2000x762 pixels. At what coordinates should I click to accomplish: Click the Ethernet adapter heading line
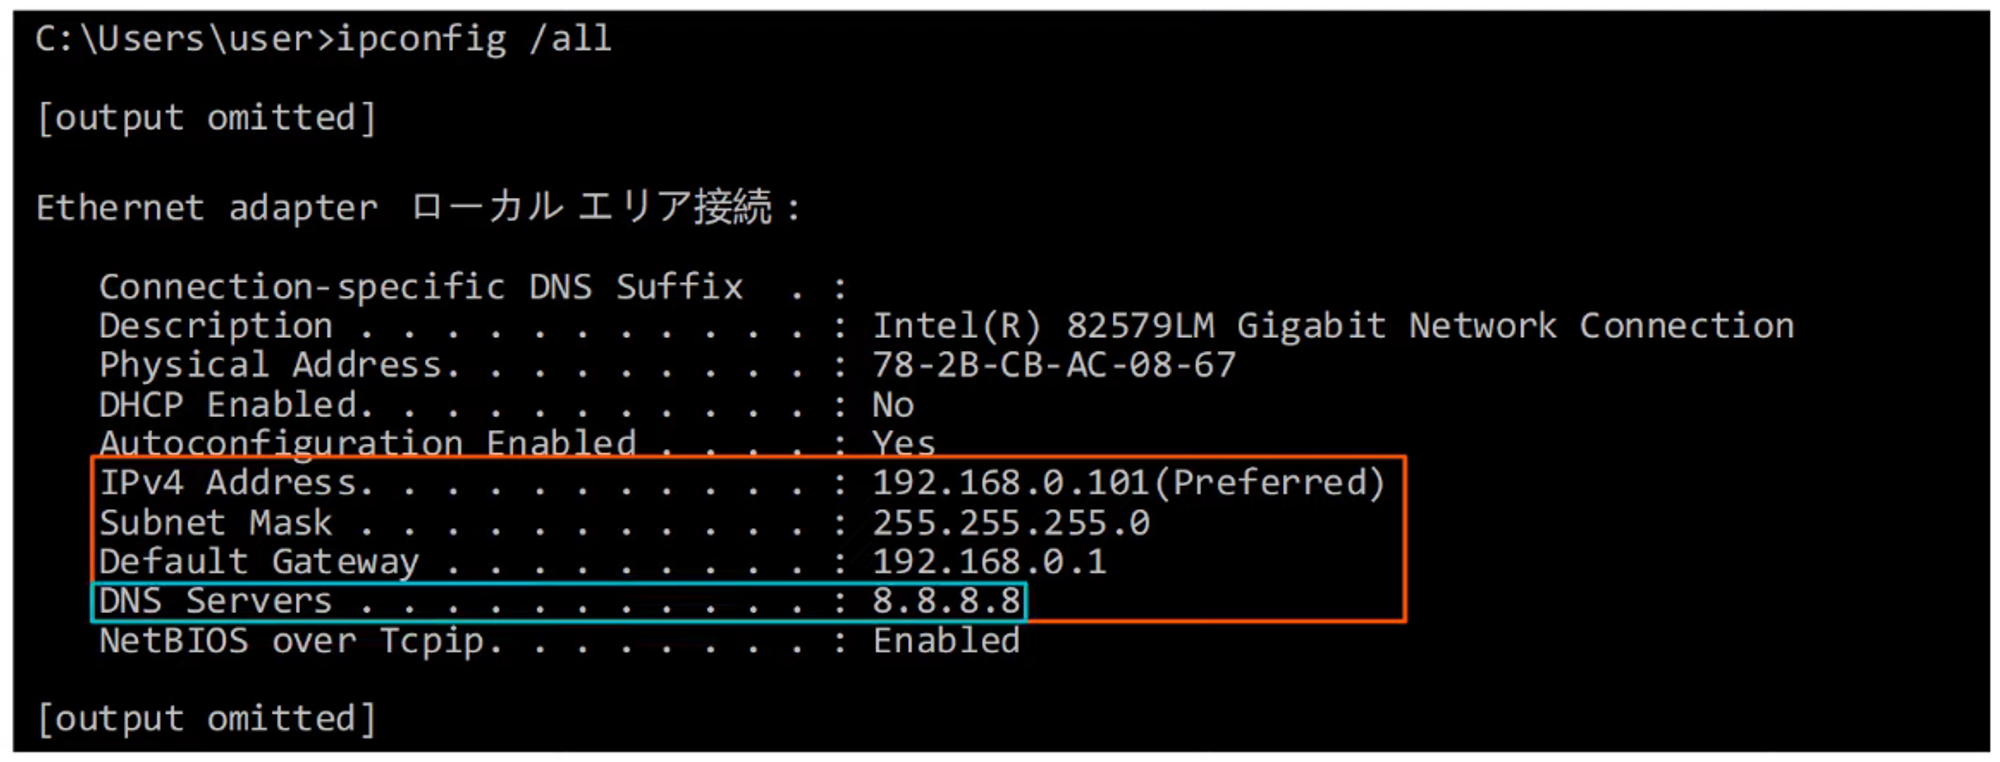tap(418, 208)
